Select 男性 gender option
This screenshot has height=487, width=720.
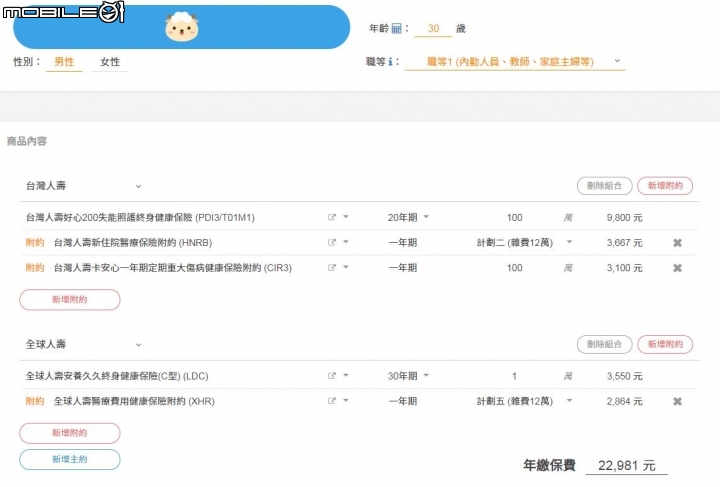pyautogui.click(x=64, y=62)
